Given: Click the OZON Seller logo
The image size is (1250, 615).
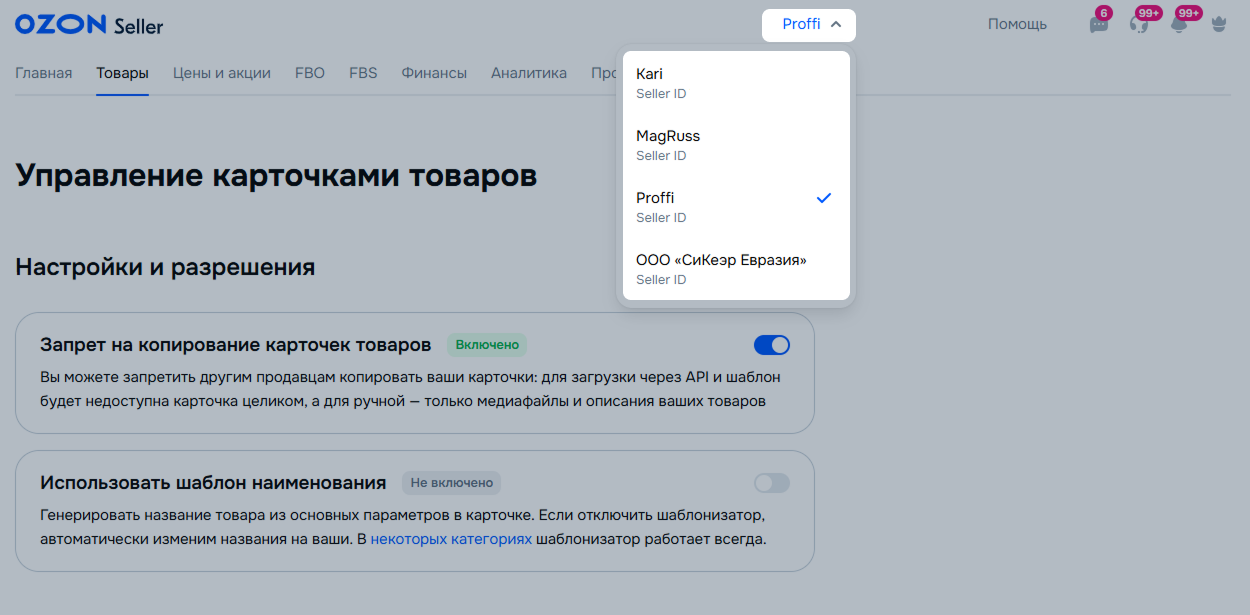Looking at the screenshot, I should coord(89,25).
